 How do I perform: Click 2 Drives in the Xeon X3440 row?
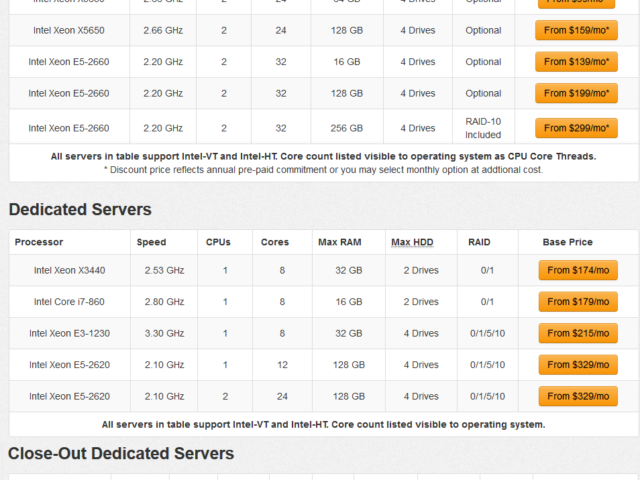click(x=421, y=270)
